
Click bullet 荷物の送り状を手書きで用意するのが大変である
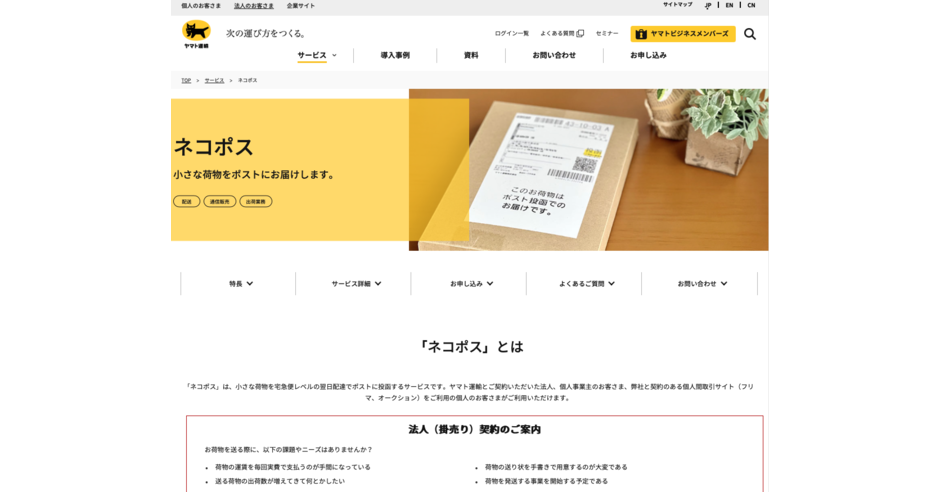point(556,467)
